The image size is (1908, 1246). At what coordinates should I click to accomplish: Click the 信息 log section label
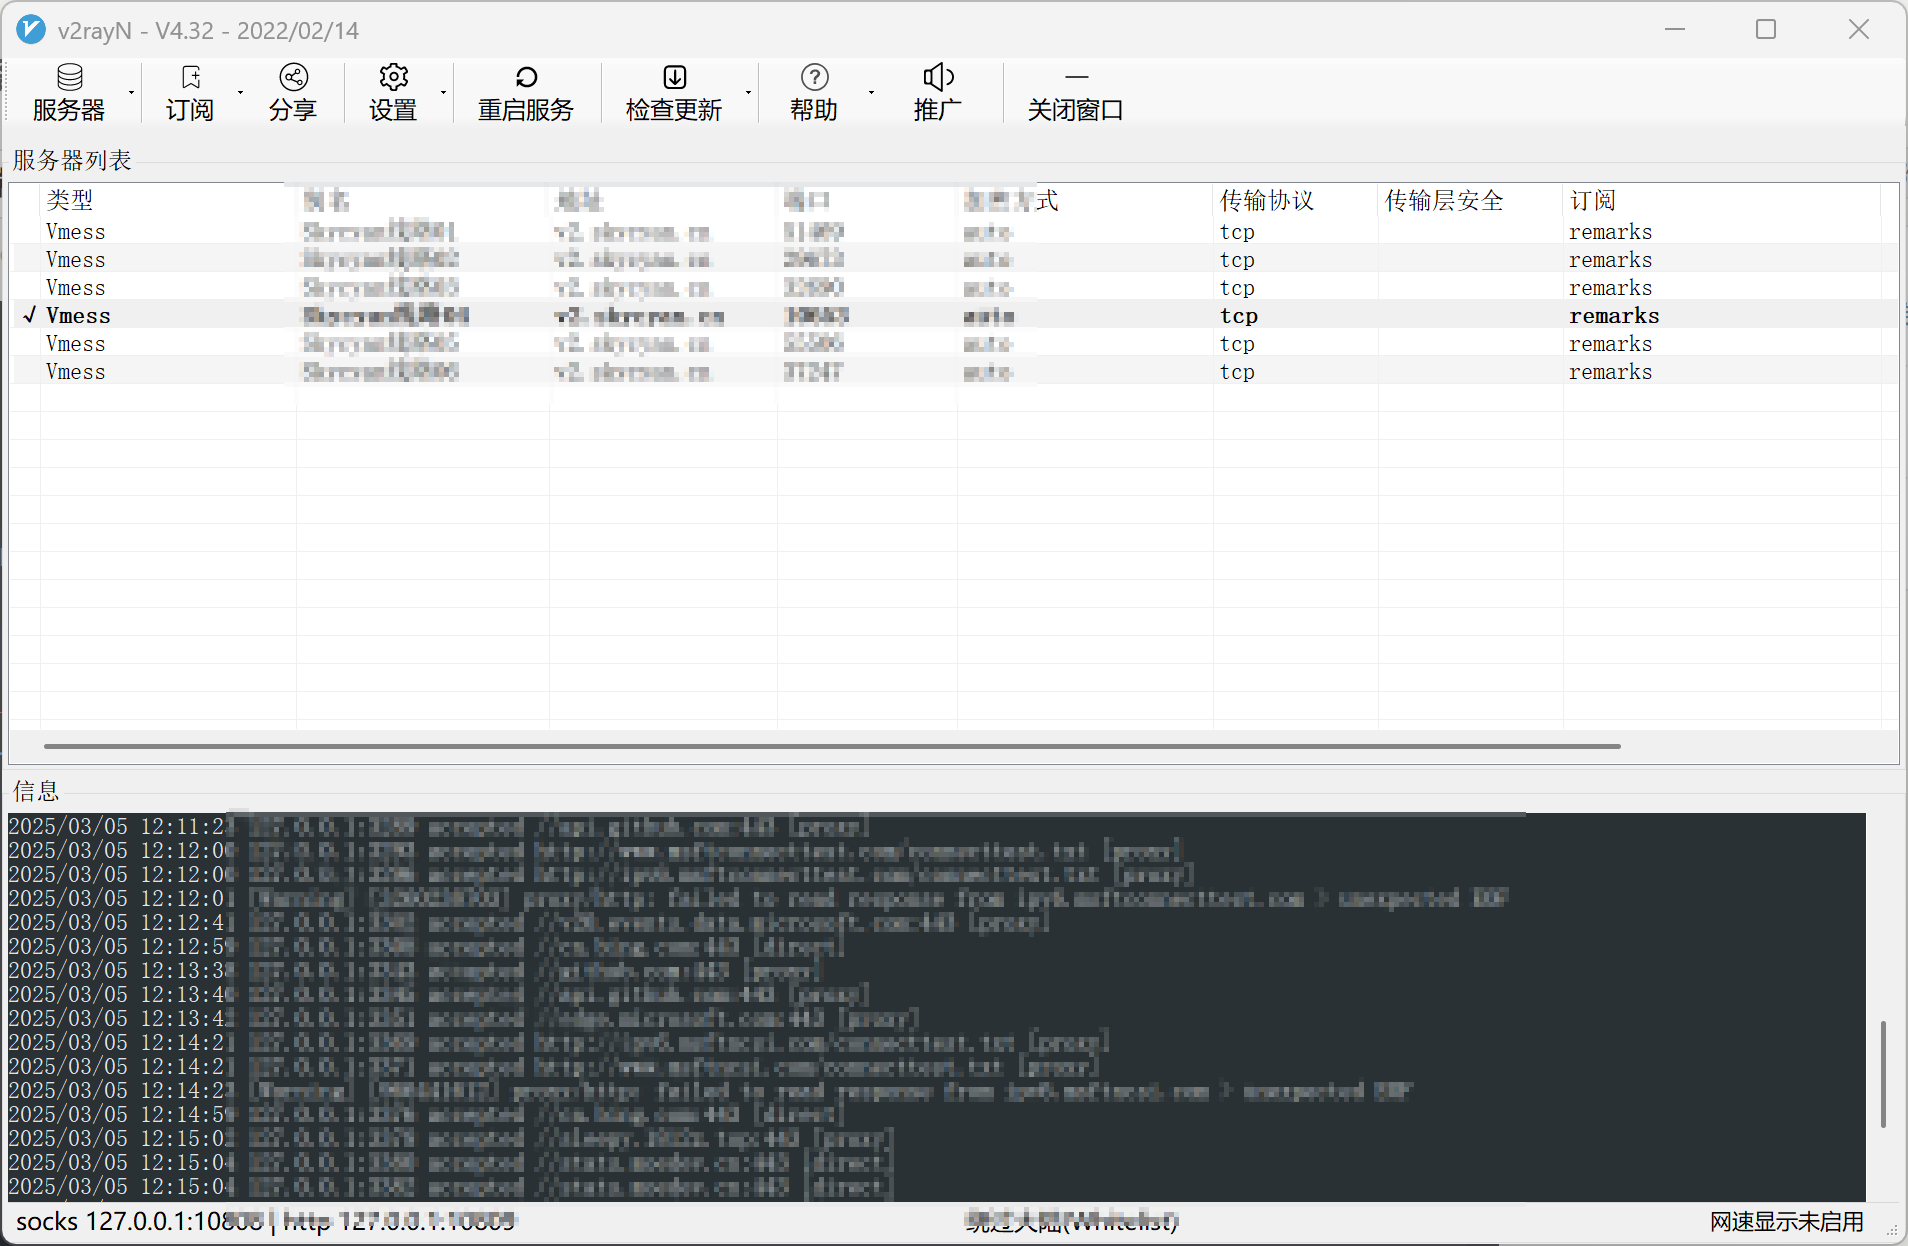click(x=36, y=791)
